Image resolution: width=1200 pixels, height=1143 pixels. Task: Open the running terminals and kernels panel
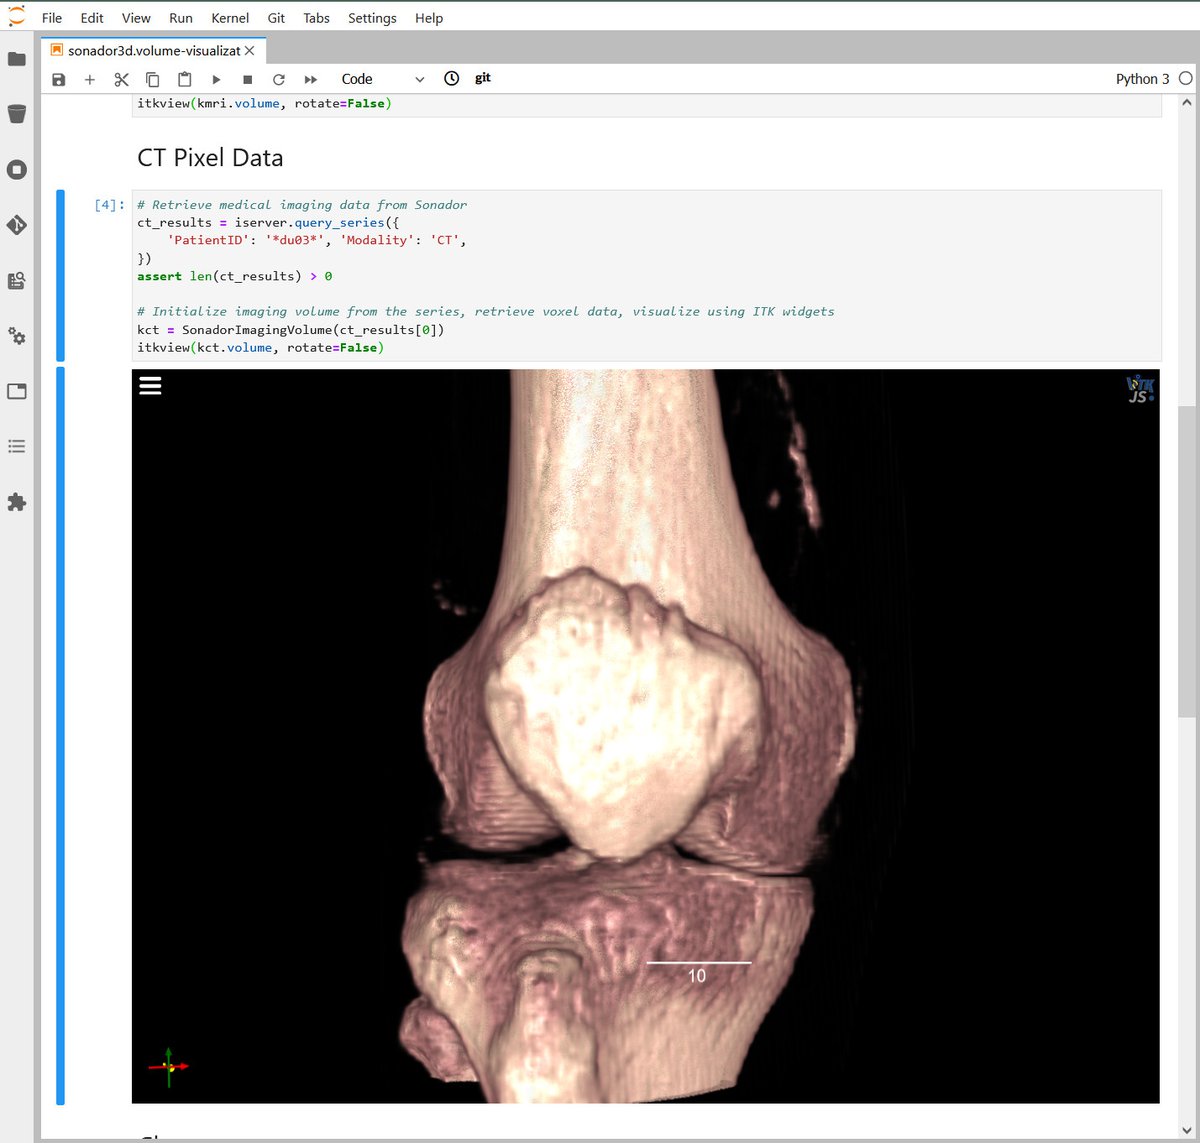click(x=16, y=169)
